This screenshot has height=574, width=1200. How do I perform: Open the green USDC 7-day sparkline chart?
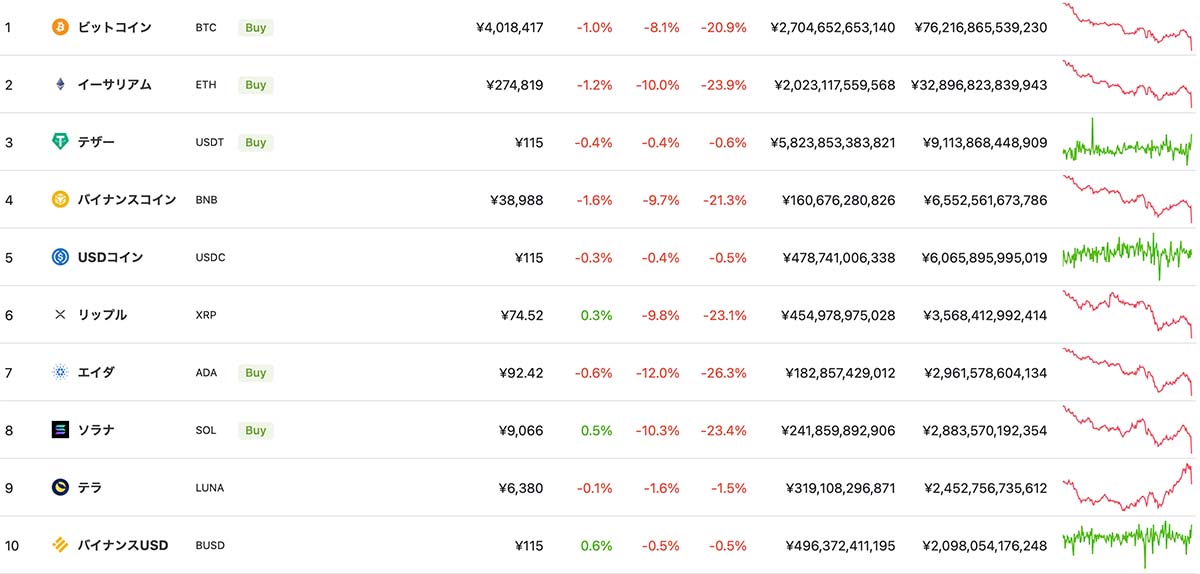pyautogui.click(x=1127, y=257)
